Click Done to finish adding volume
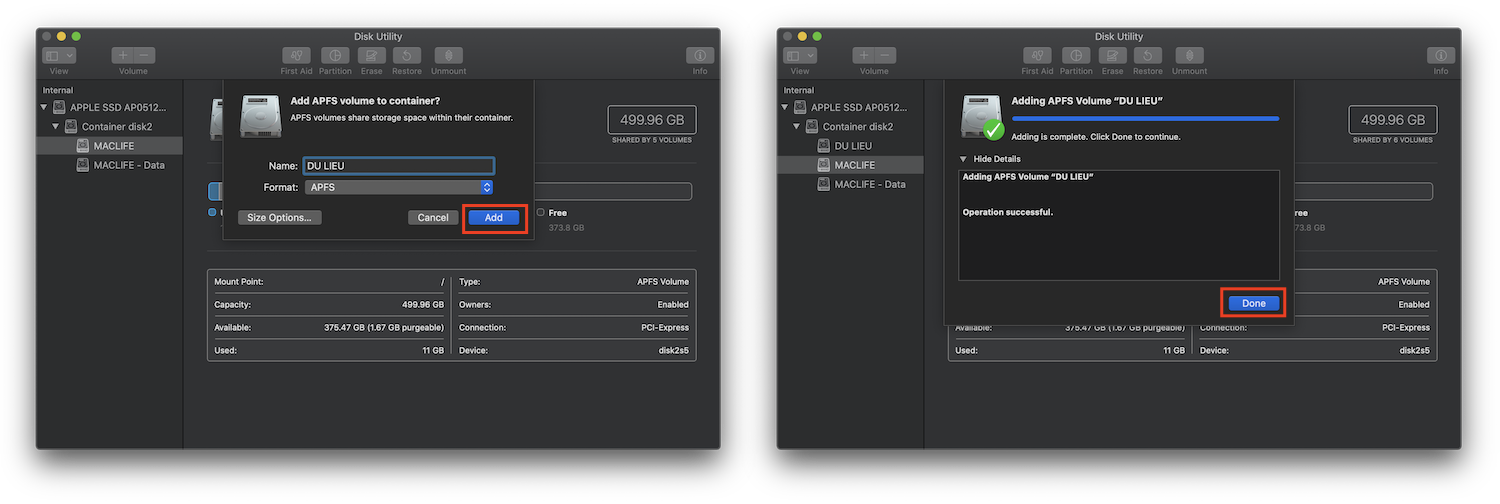 (1253, 303)
